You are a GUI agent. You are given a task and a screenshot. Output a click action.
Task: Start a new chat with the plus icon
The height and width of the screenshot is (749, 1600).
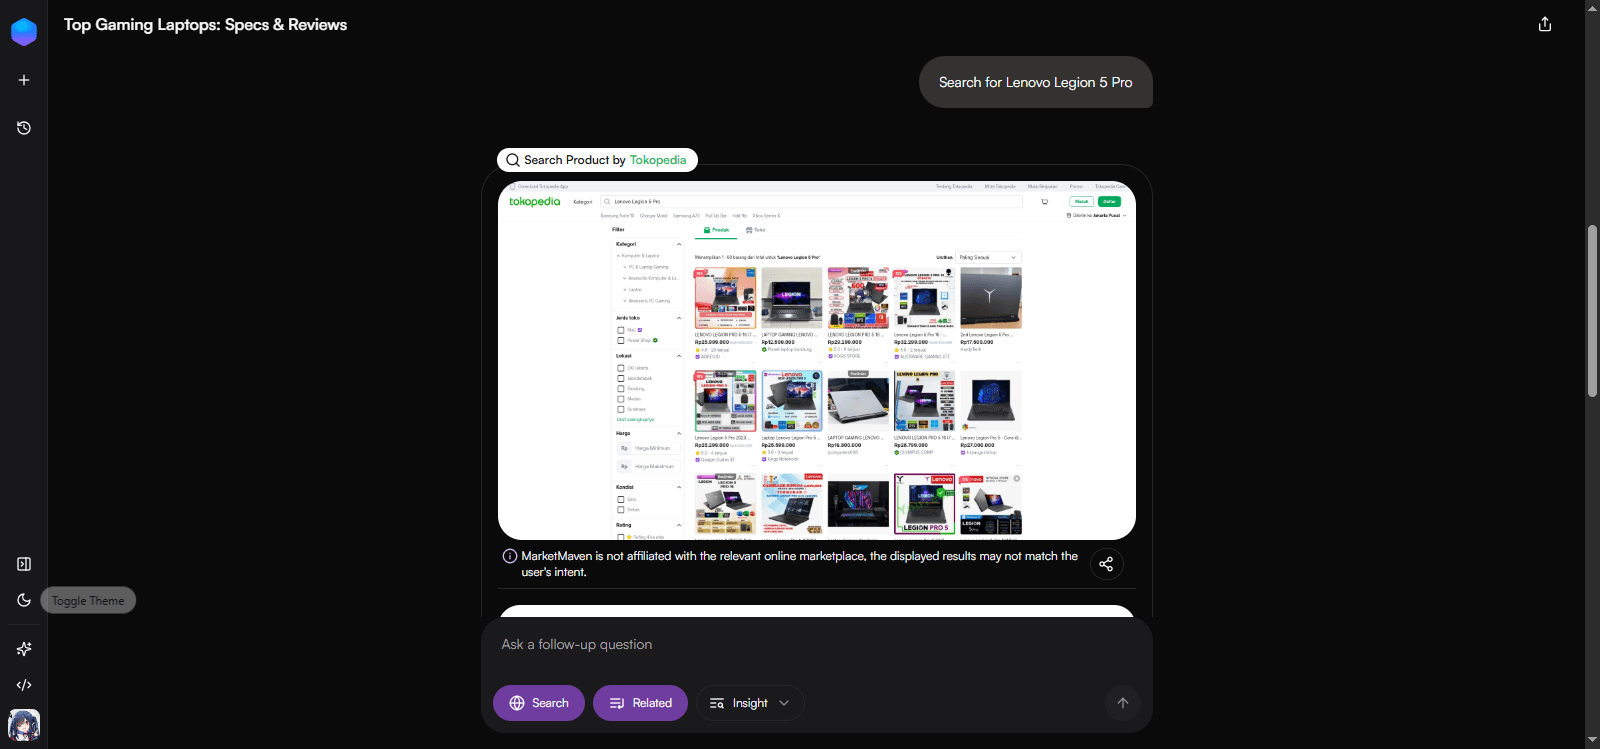click(24, 80)
